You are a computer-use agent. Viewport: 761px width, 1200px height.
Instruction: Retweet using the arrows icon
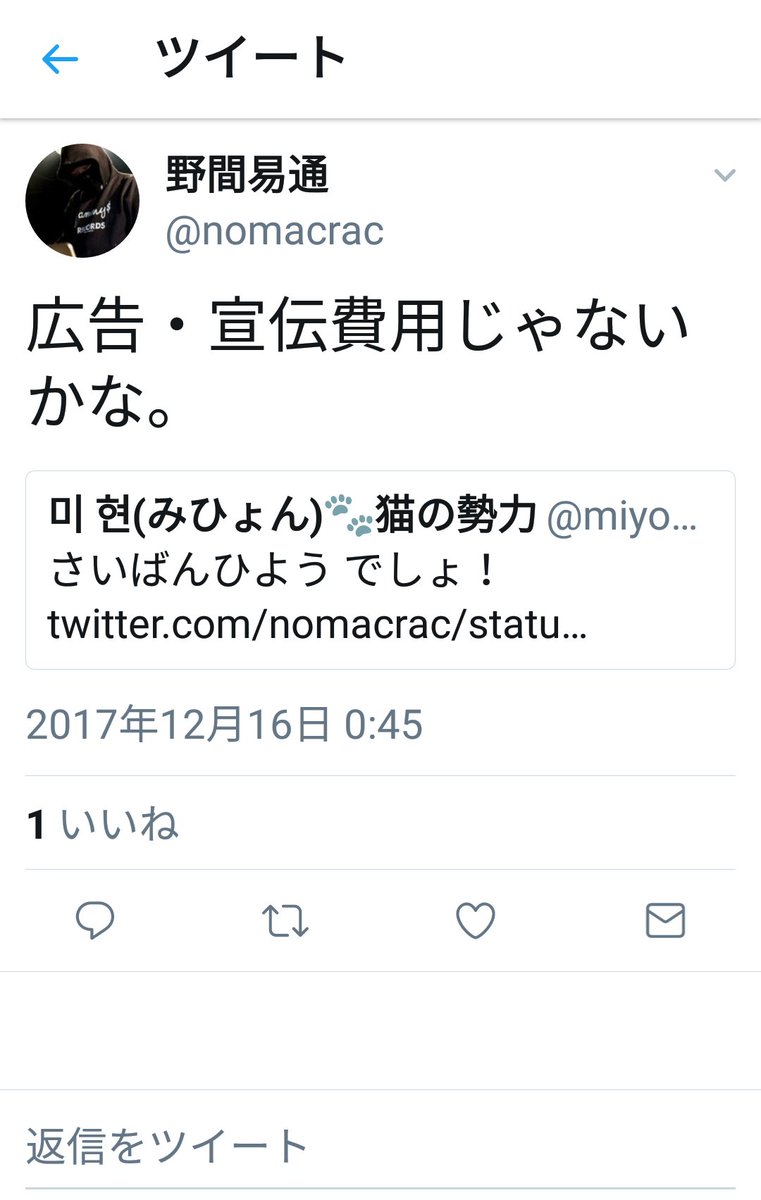point(285,921)
